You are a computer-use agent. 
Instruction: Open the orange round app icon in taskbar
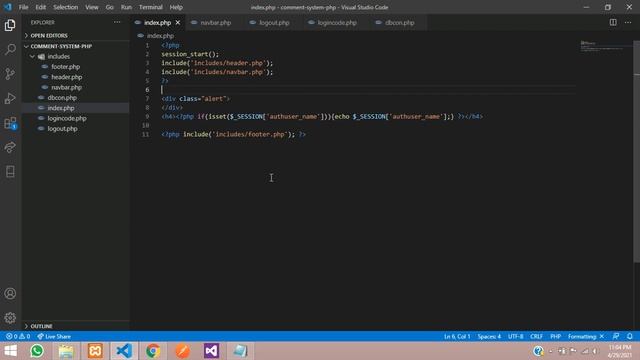[182, 351]
